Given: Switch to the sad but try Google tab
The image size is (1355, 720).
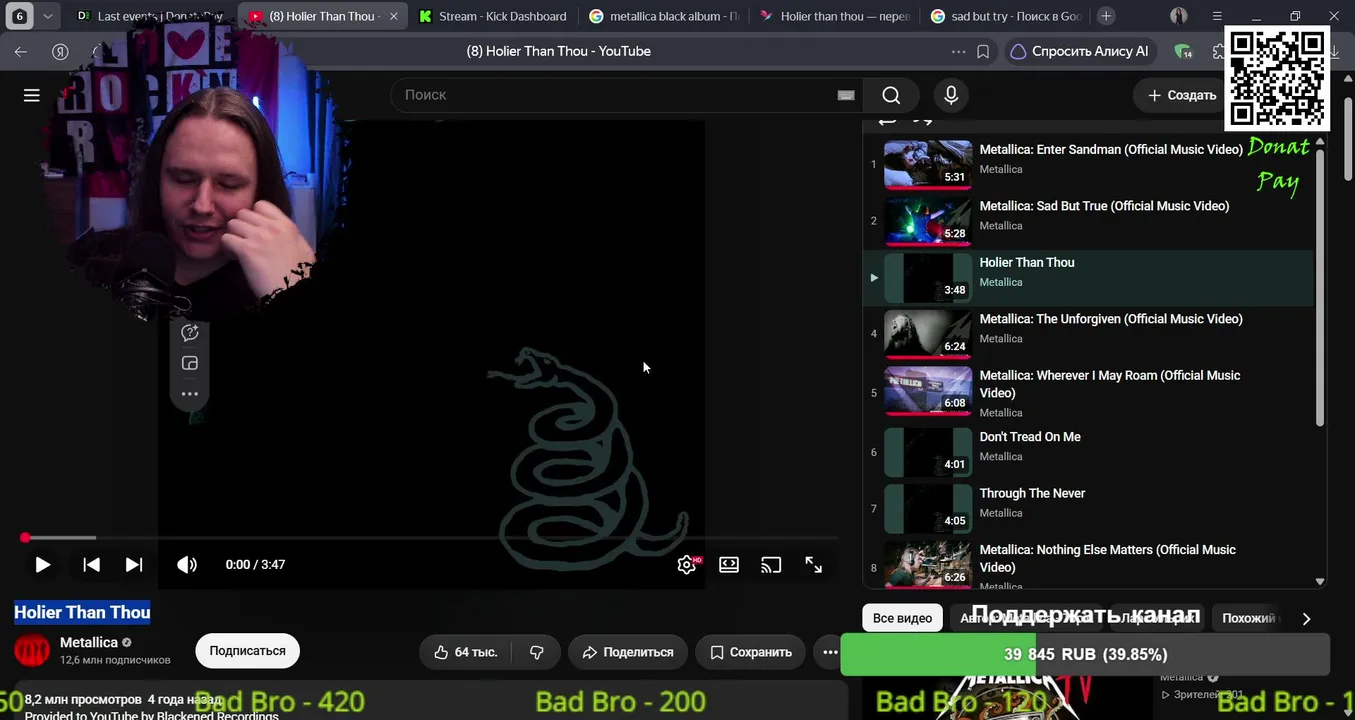Looking at the screenshot, I should pyautogui.click(x=1006, y=16).
